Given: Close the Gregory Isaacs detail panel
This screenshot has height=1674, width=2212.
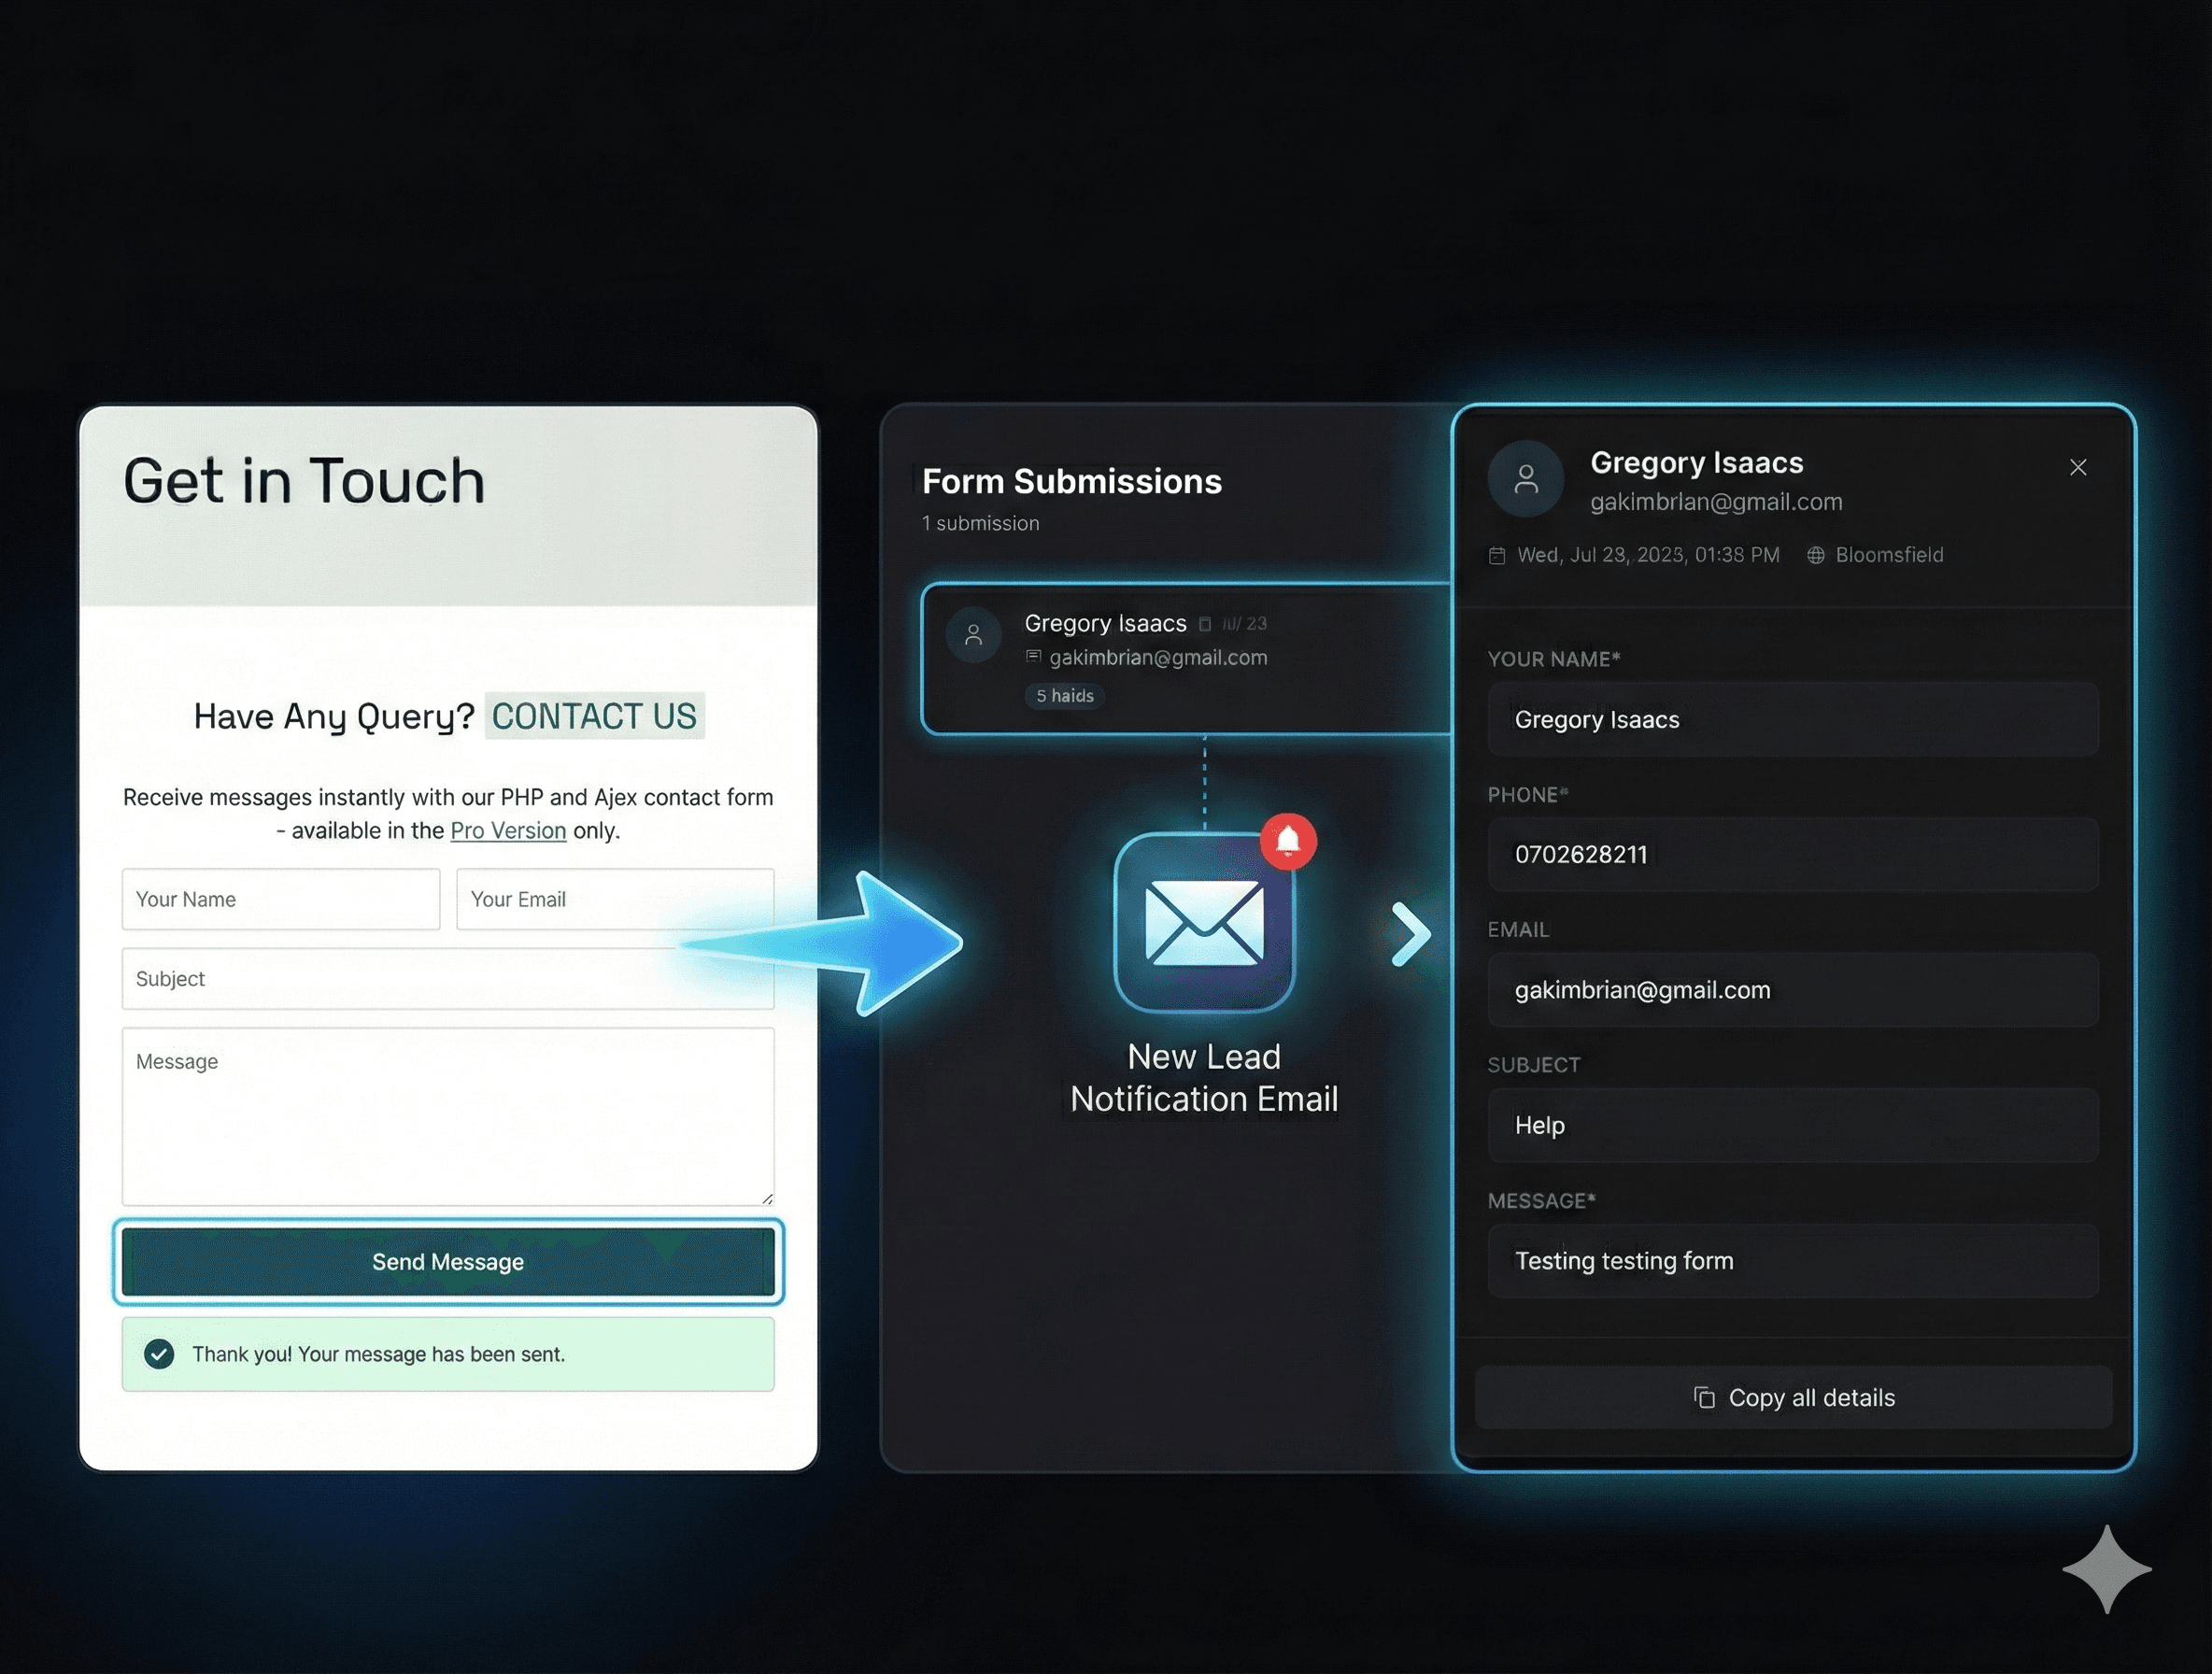Looking at the screenshot, I should pos(2078,466).
